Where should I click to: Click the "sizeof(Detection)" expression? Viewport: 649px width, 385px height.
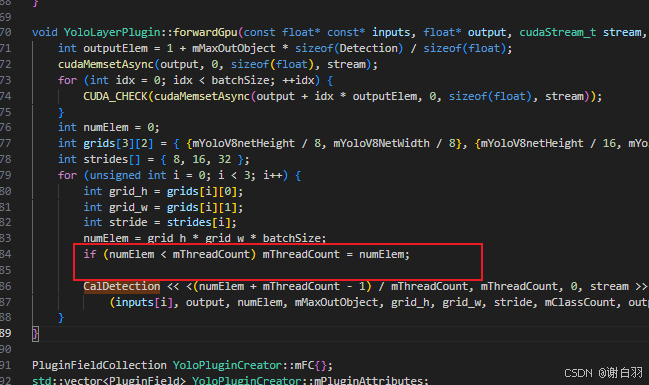coord(349,48)
